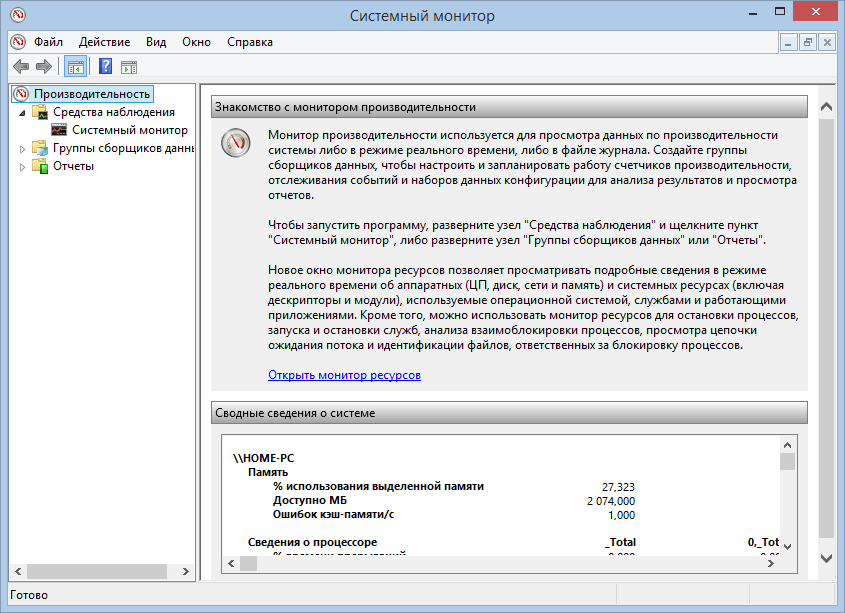Click the main pane's scroll-down arrow
Viewport: 845px width, 613px height.
pyautogui.click(x=826, y=557)
